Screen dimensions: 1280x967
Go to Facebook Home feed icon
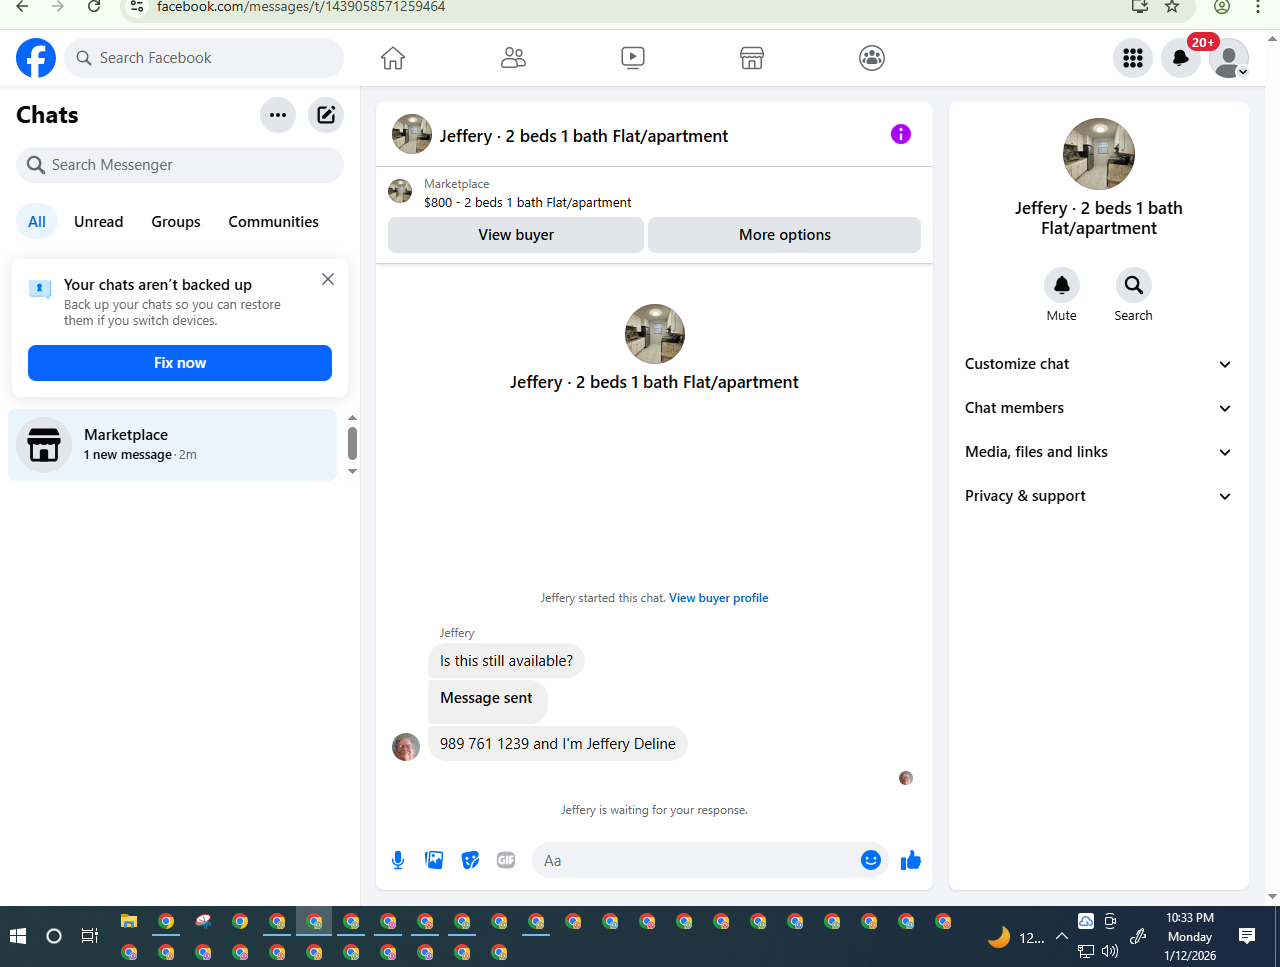(x=393, y=58)
